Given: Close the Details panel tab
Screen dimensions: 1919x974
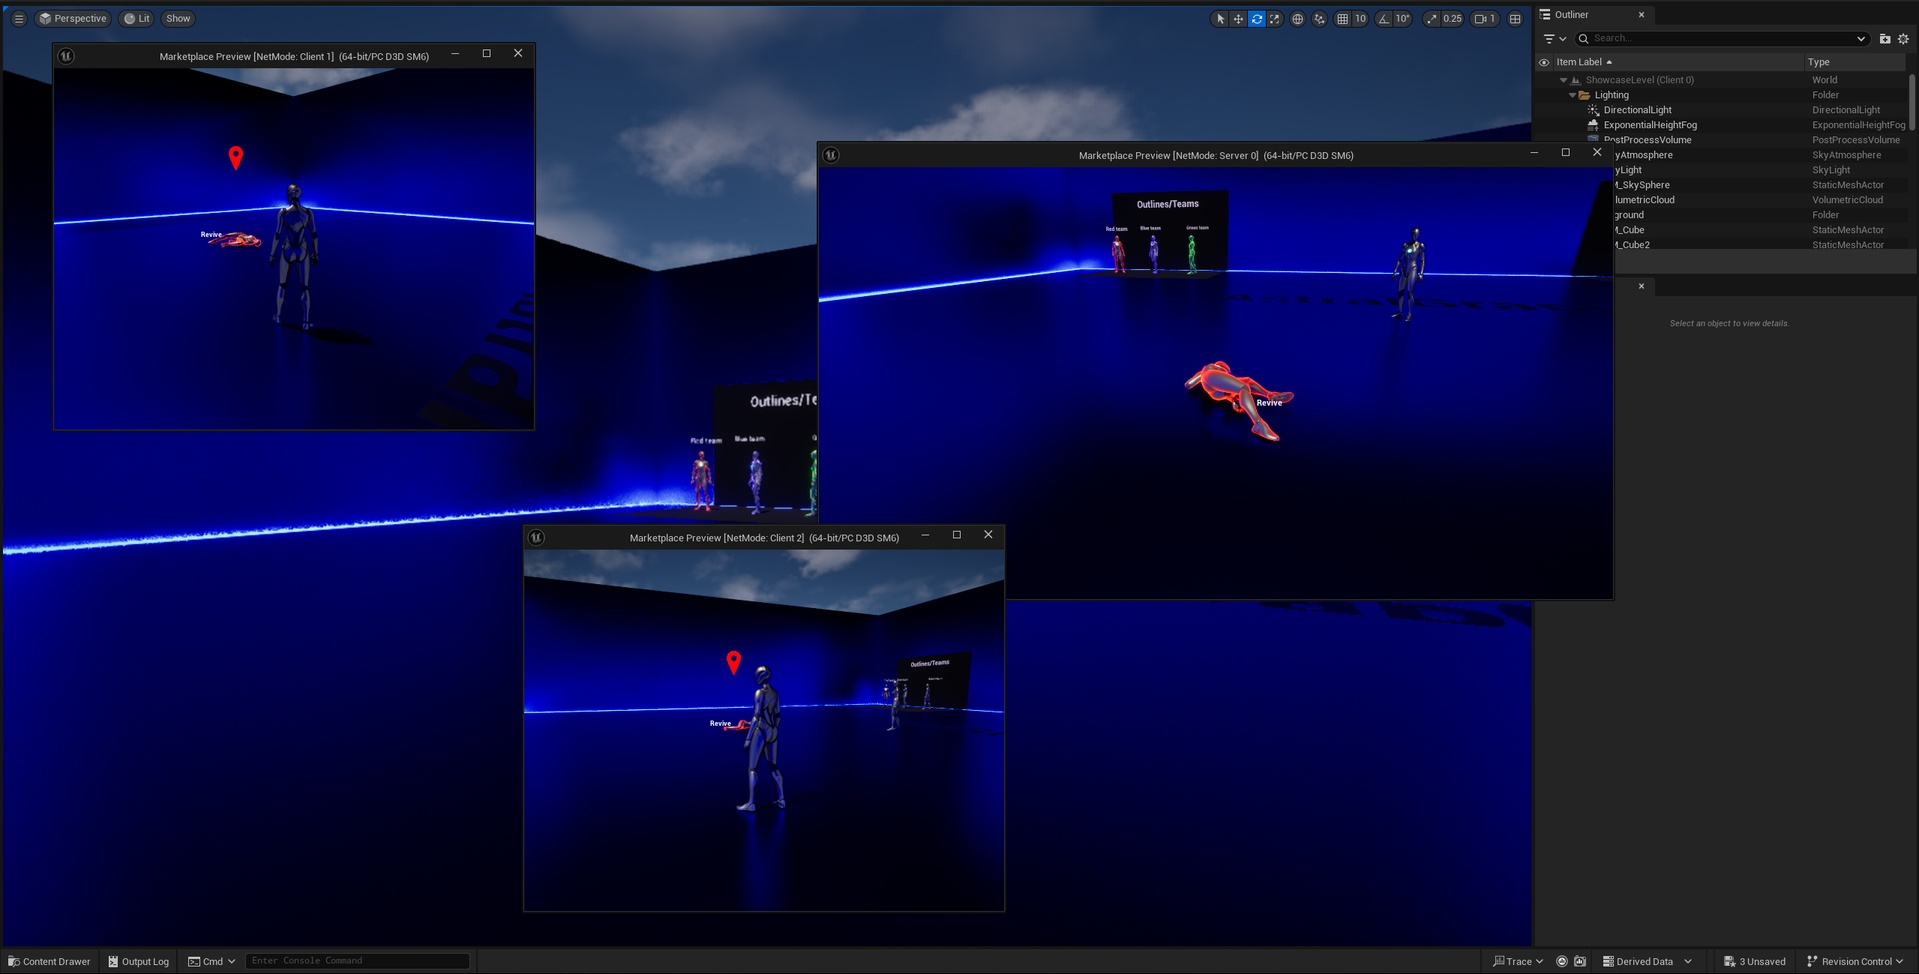Looking at the screenshot, I should click(1641, 286).
